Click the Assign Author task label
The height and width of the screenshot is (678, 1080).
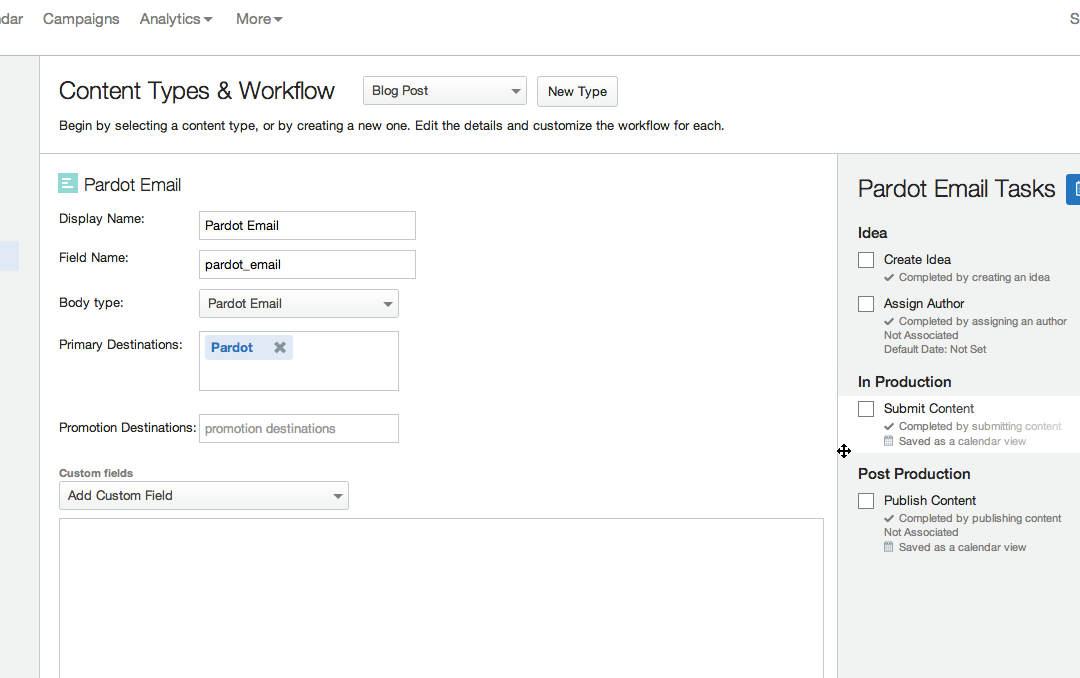pyautogui.click(x=924, y=304)
